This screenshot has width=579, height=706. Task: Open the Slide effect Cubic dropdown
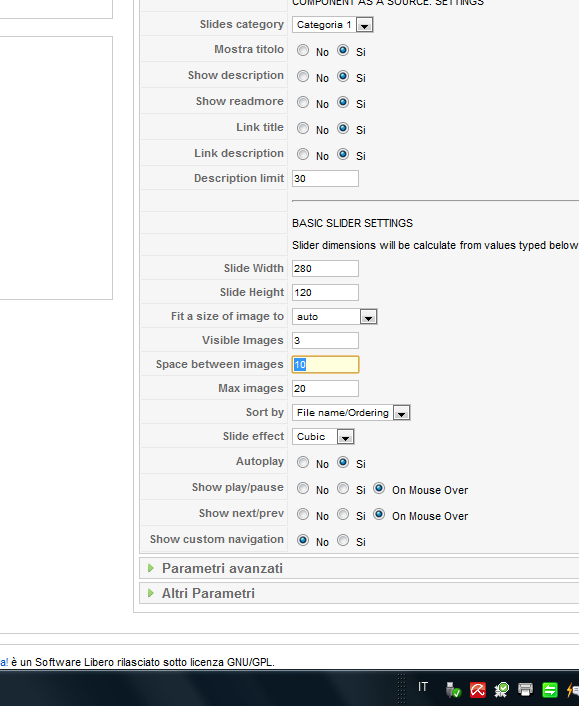pyautogui.click(x=323, y=437)
